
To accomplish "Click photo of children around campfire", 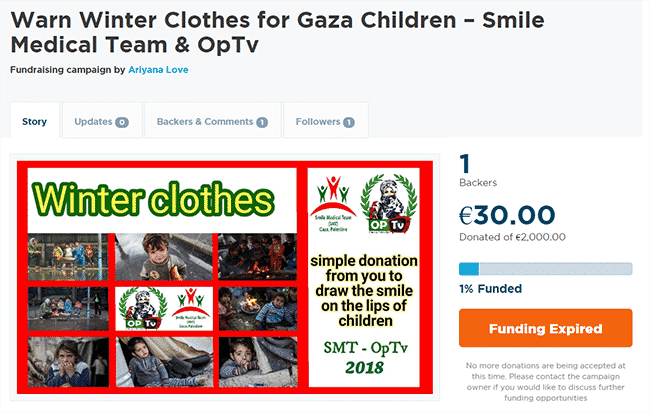I will (x=258, y=257).
